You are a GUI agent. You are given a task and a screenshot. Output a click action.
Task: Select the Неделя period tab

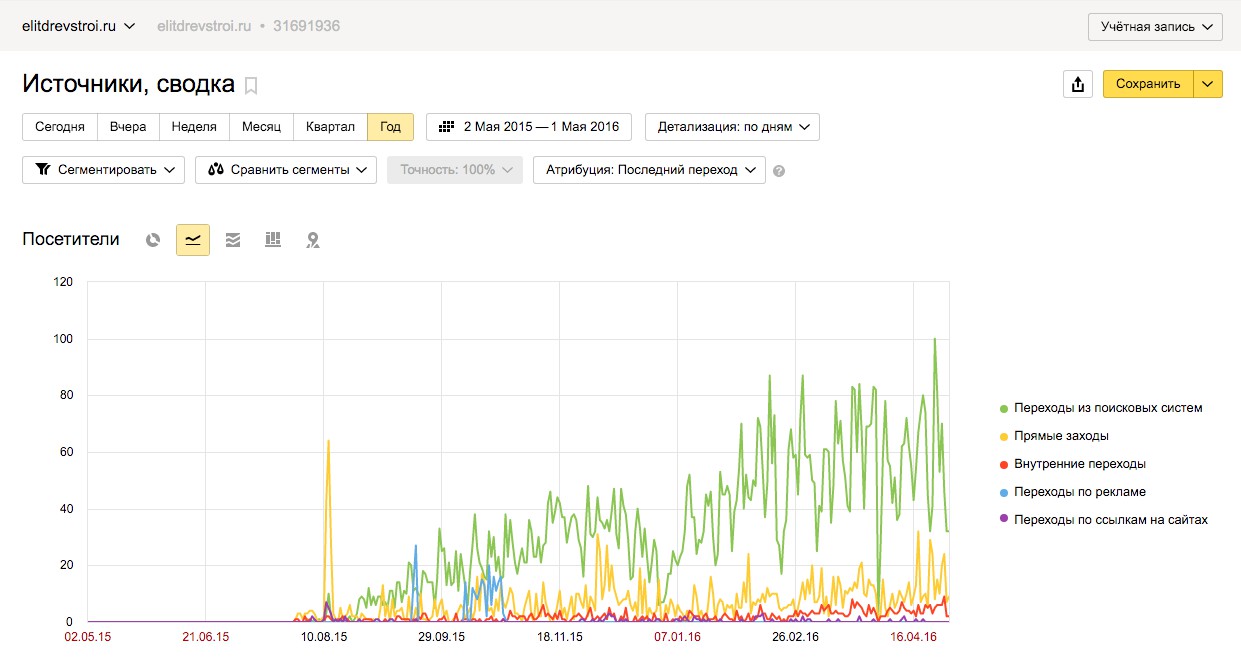tap(194, 127)
